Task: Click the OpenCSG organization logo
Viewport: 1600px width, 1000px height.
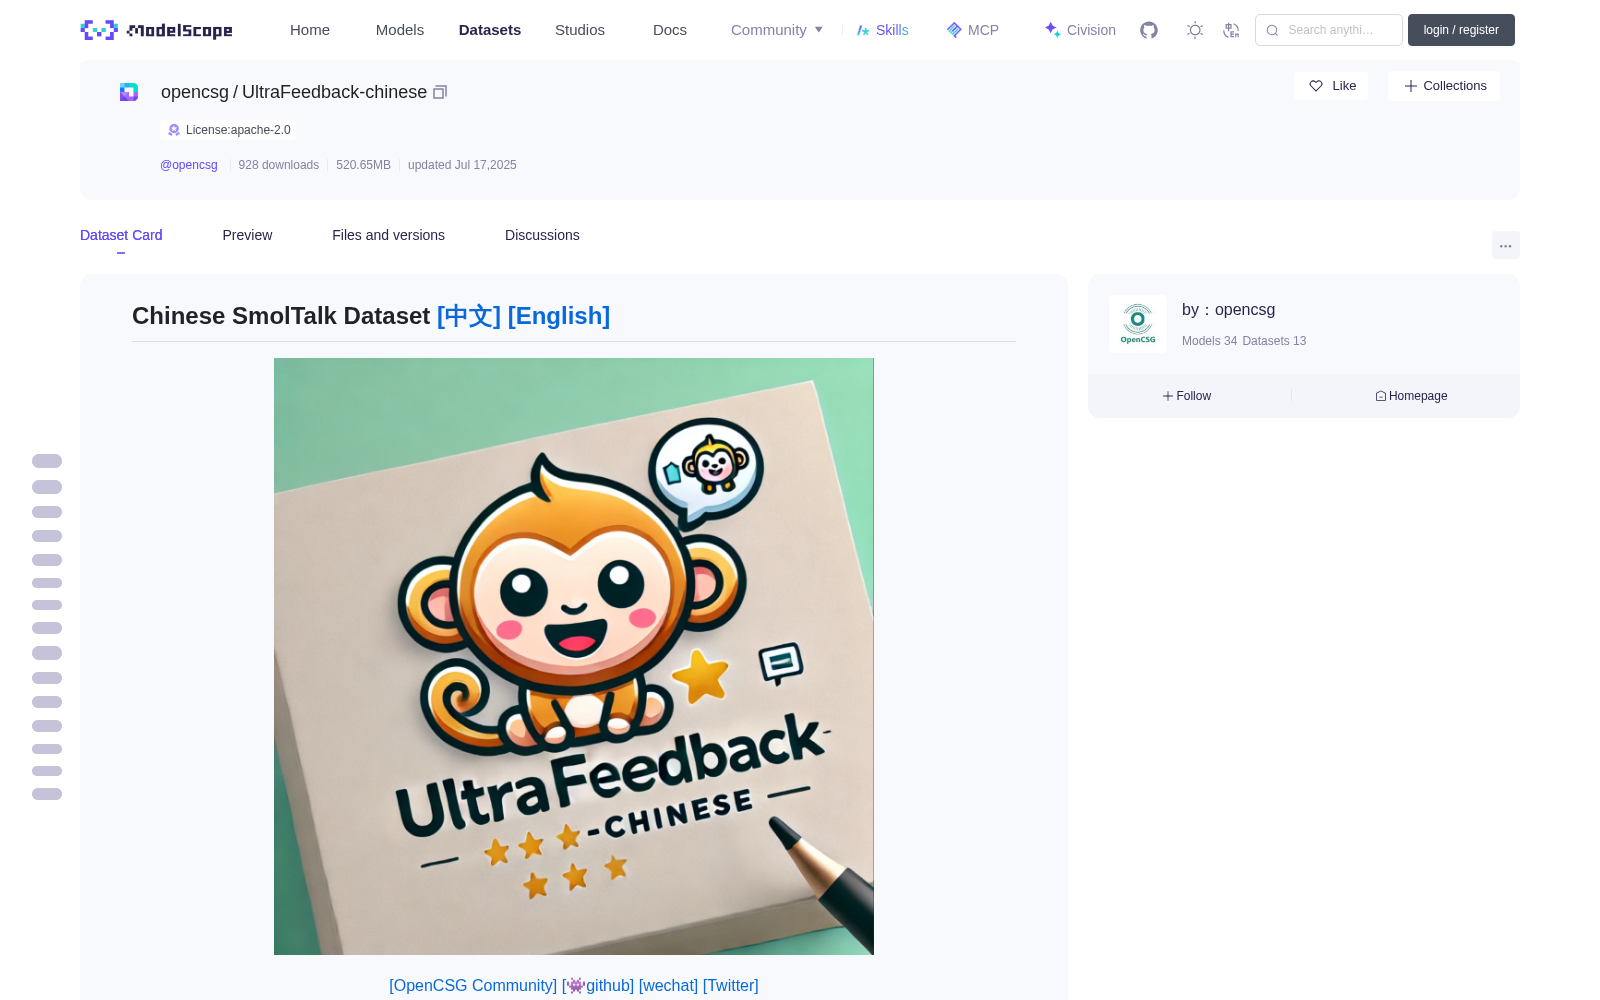Action: pos(1138,324)
